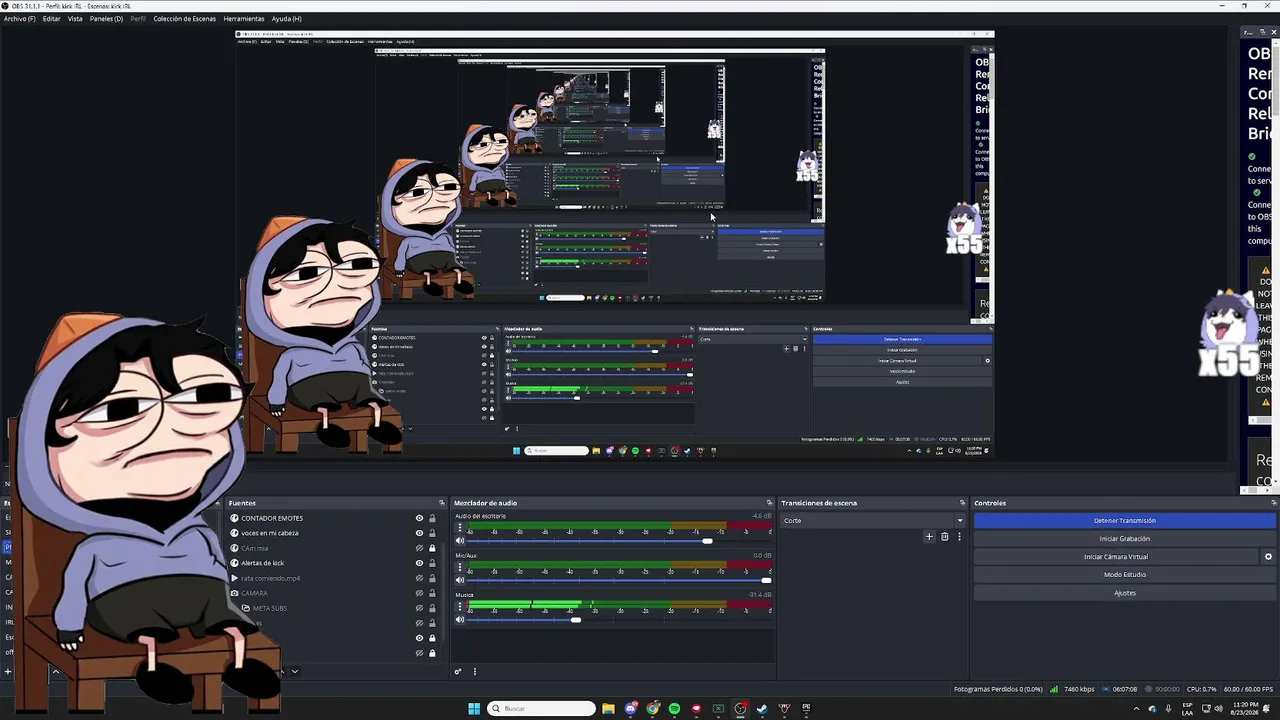Open Audio del escritorio options menu
1280x720 pixels.
pos(460,528)
